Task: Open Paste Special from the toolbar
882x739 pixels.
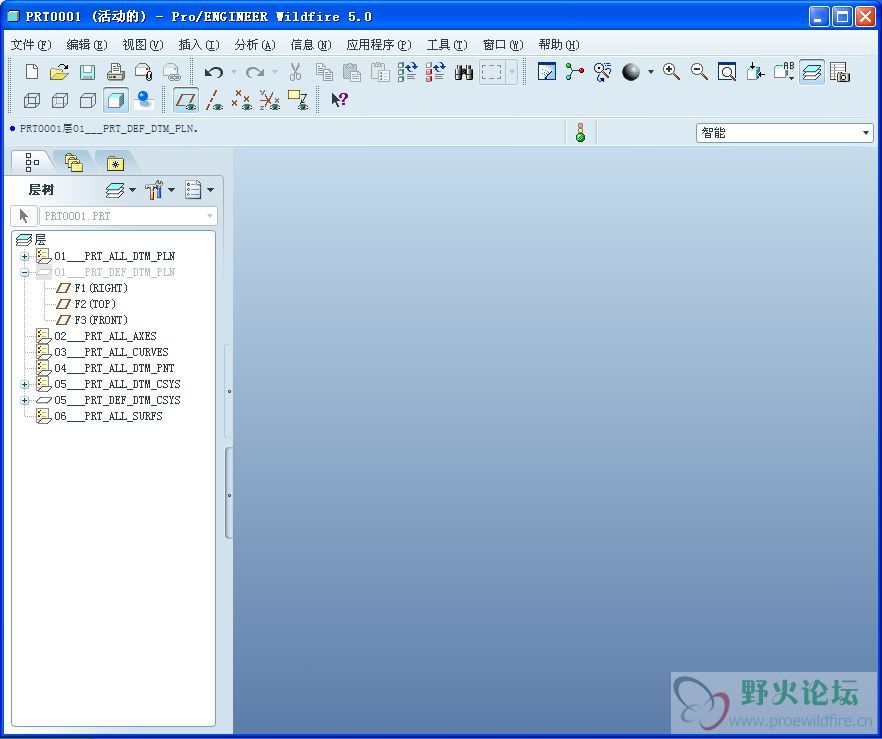Action: [380, 72]
